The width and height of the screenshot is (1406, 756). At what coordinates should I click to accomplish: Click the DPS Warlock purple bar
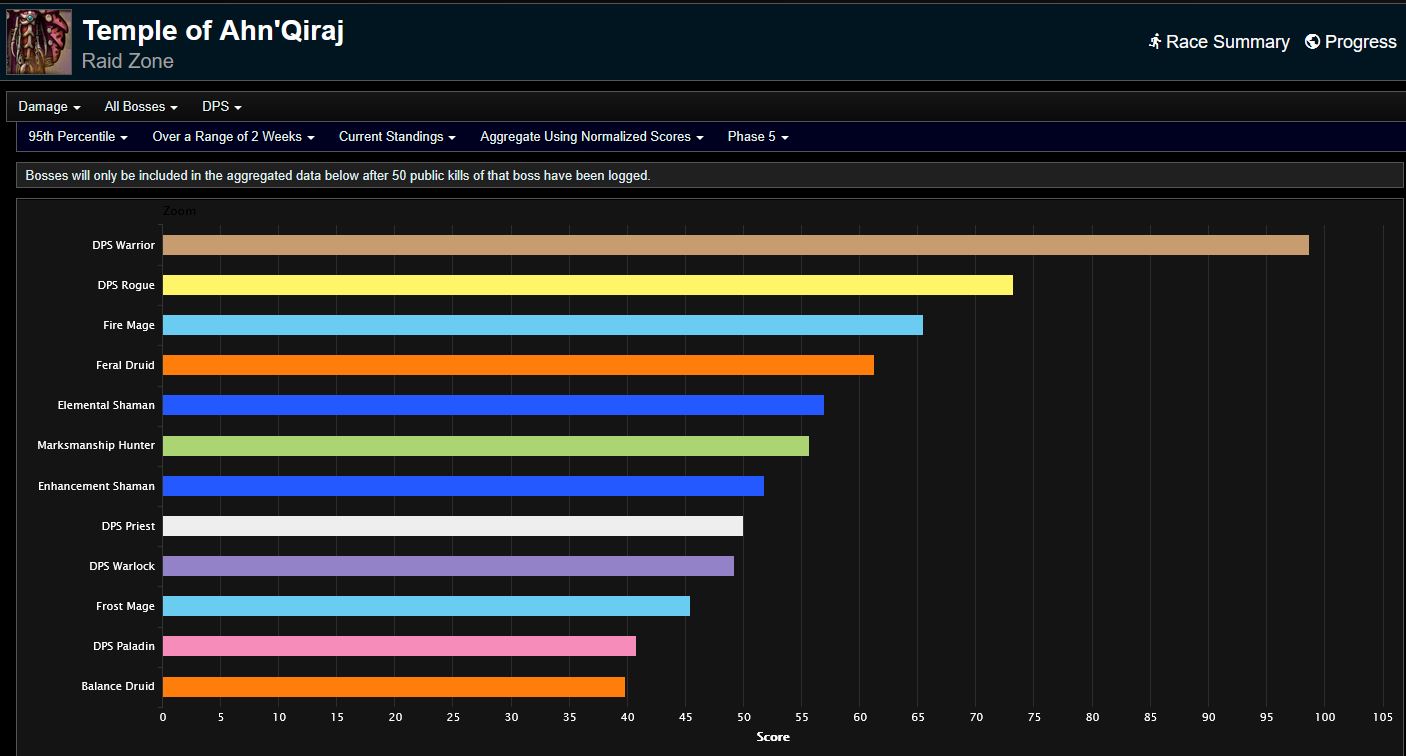[x=448, y=566]
